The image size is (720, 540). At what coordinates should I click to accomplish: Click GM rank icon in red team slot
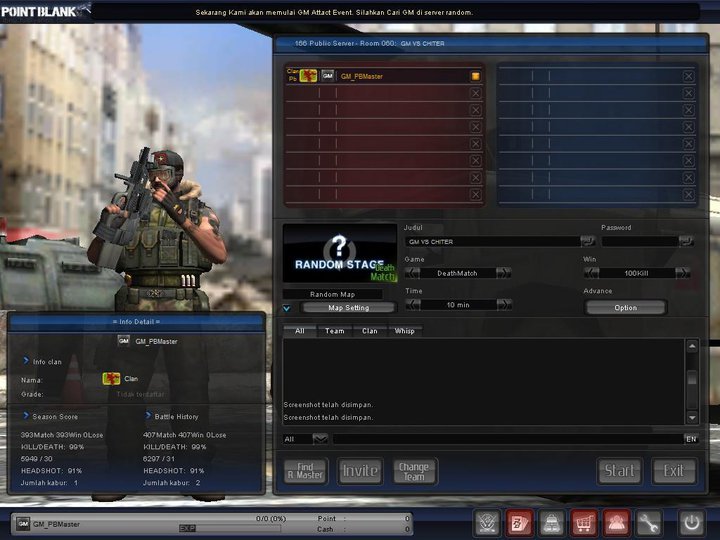click(327, 76)
